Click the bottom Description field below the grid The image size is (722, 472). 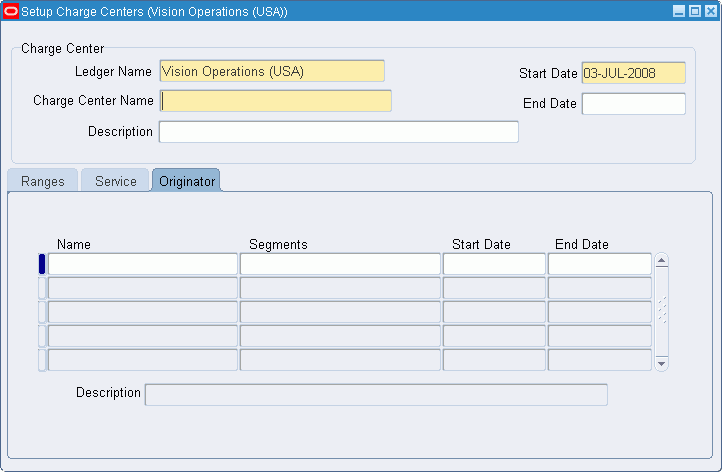click(376, 395)
